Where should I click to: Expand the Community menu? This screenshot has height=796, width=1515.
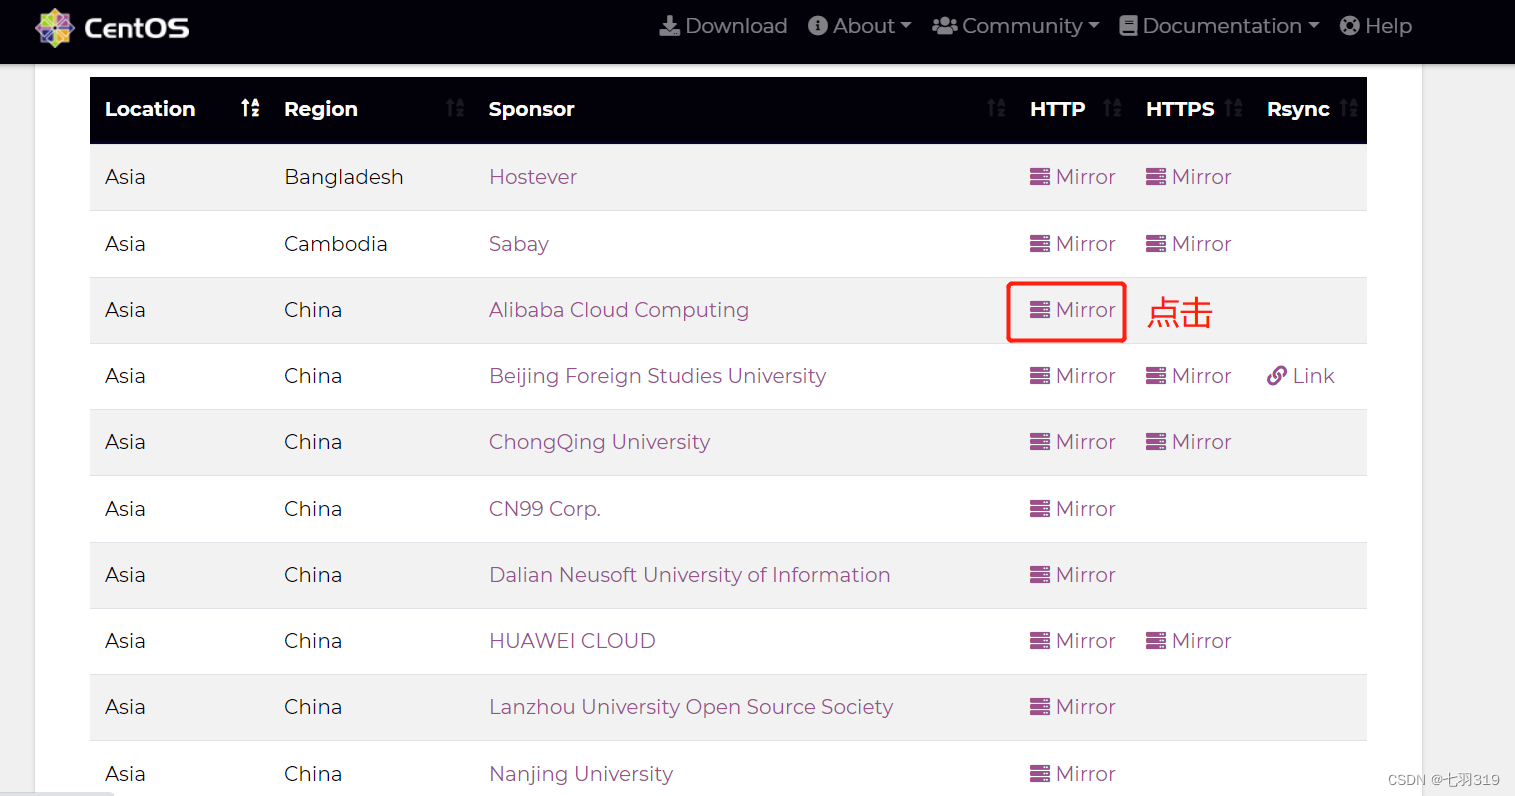(x=1015, y=26)
